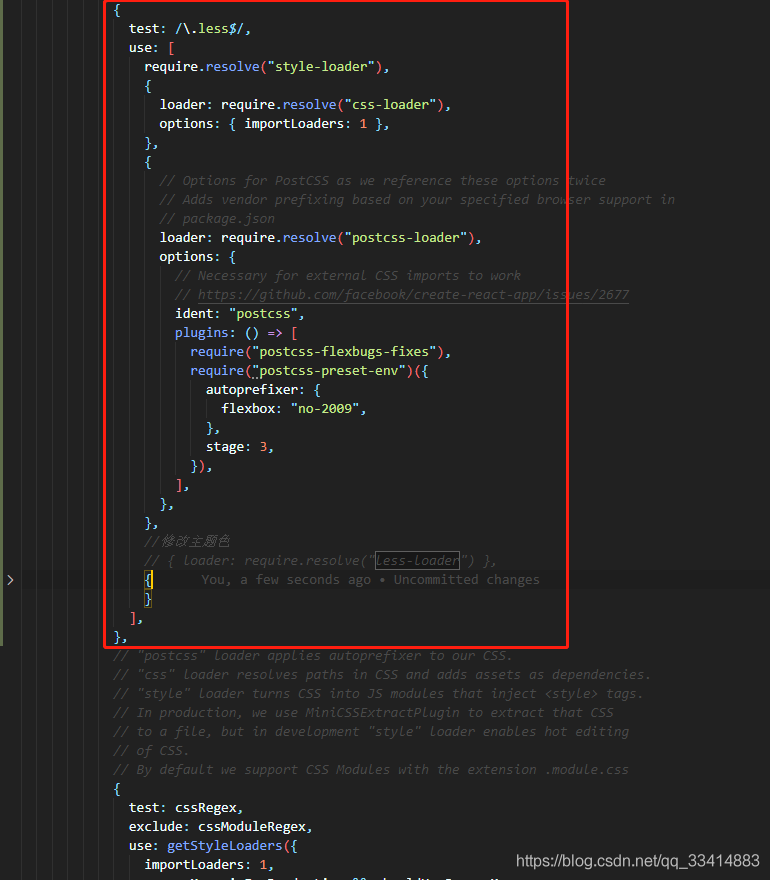Click require("postcss-preset-env") line

309,371
